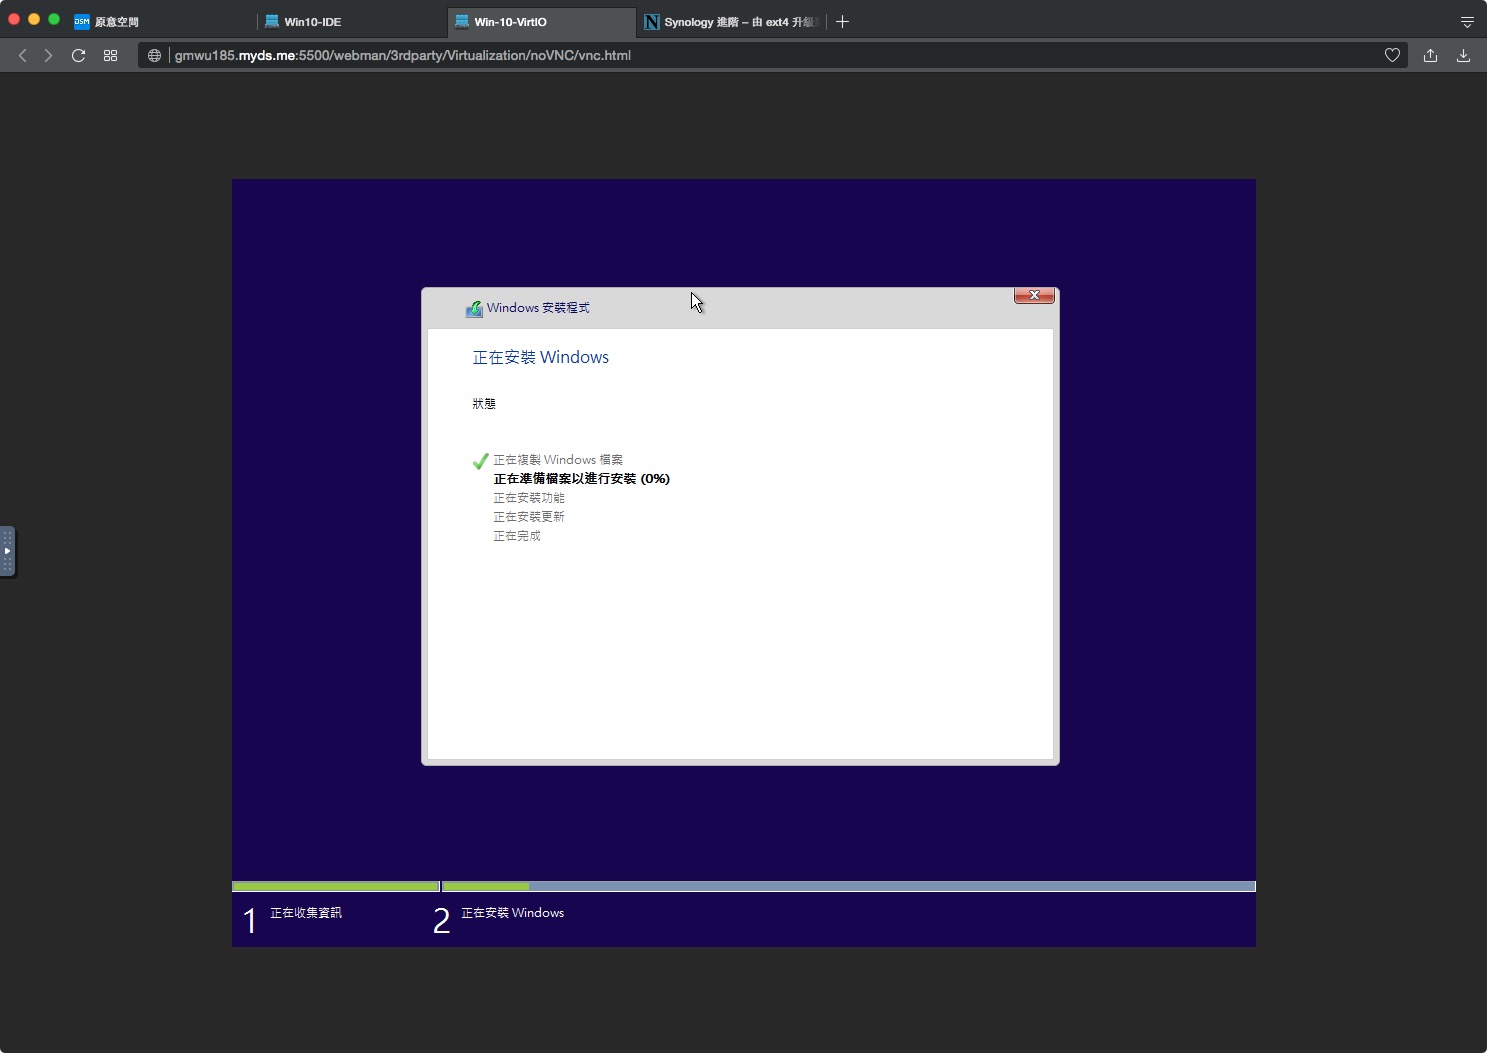This screenshot has width=1487, height=1053.
Task: Click the Windows 安裝程式 title text
Action: (538, 308)
